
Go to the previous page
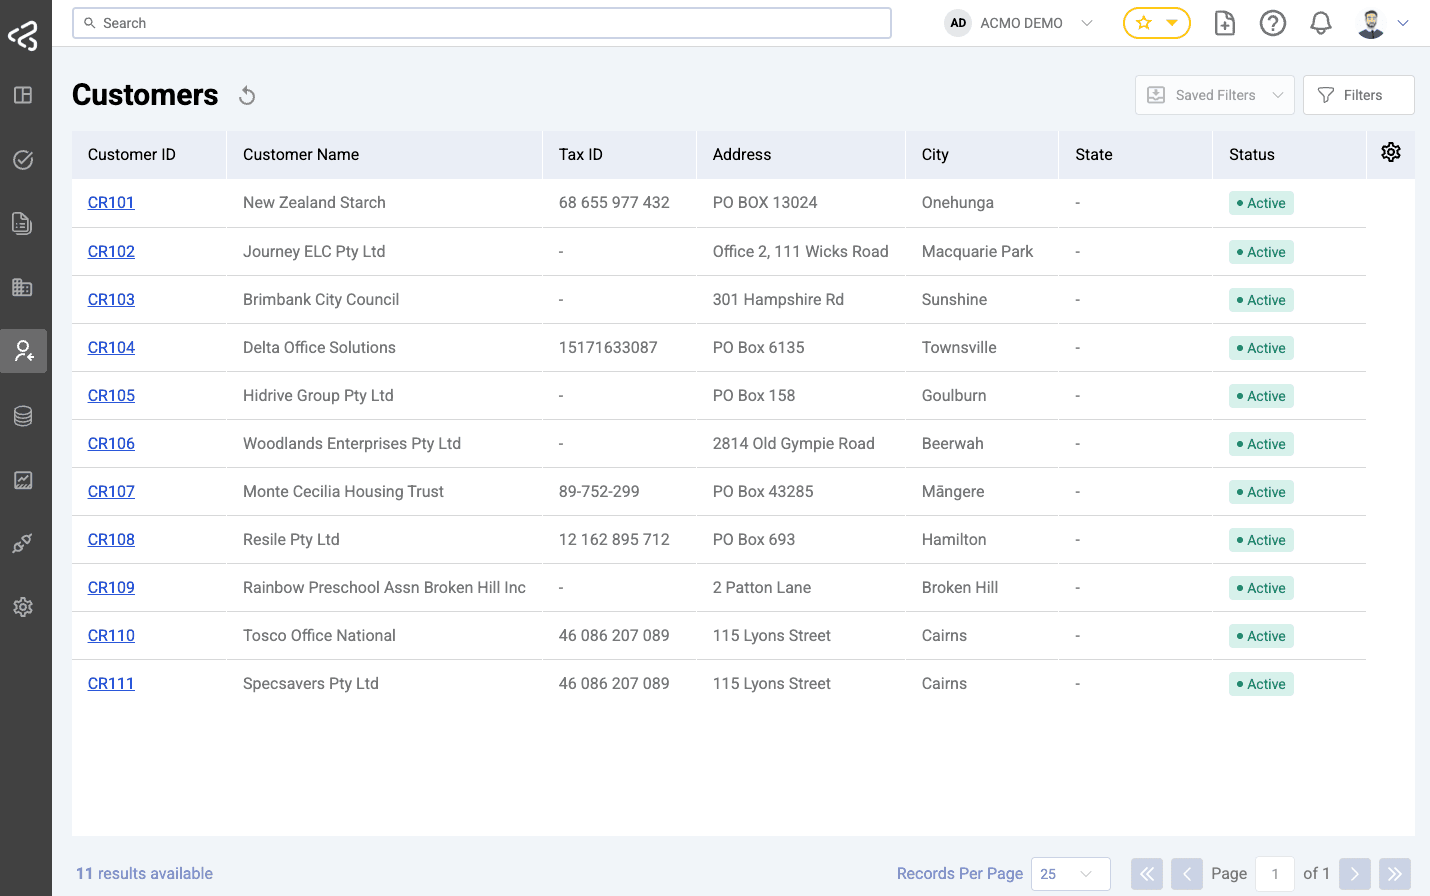pyautogui.click(x=1187, y=874)
